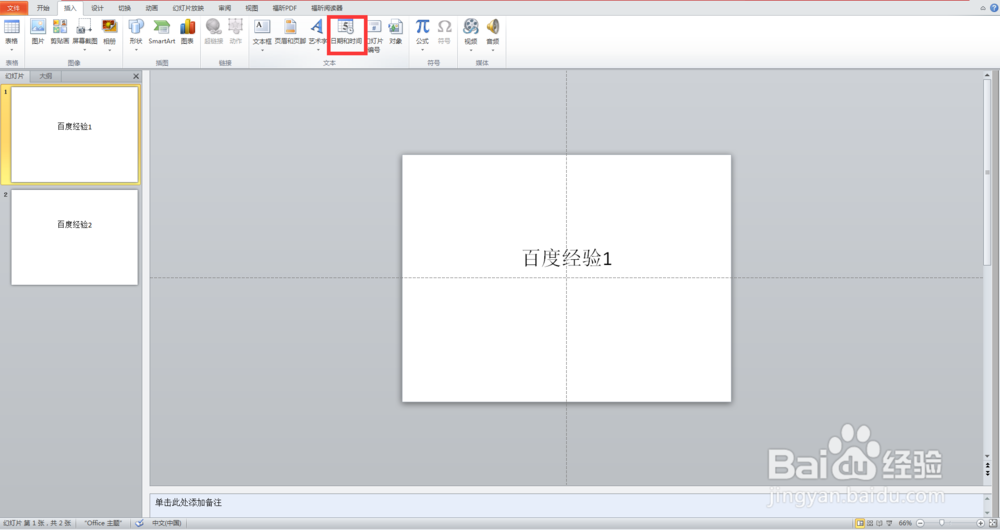This screenshot has width=1000, height=530.
Task: Zoom out with minus button
Action: point(920,523)
